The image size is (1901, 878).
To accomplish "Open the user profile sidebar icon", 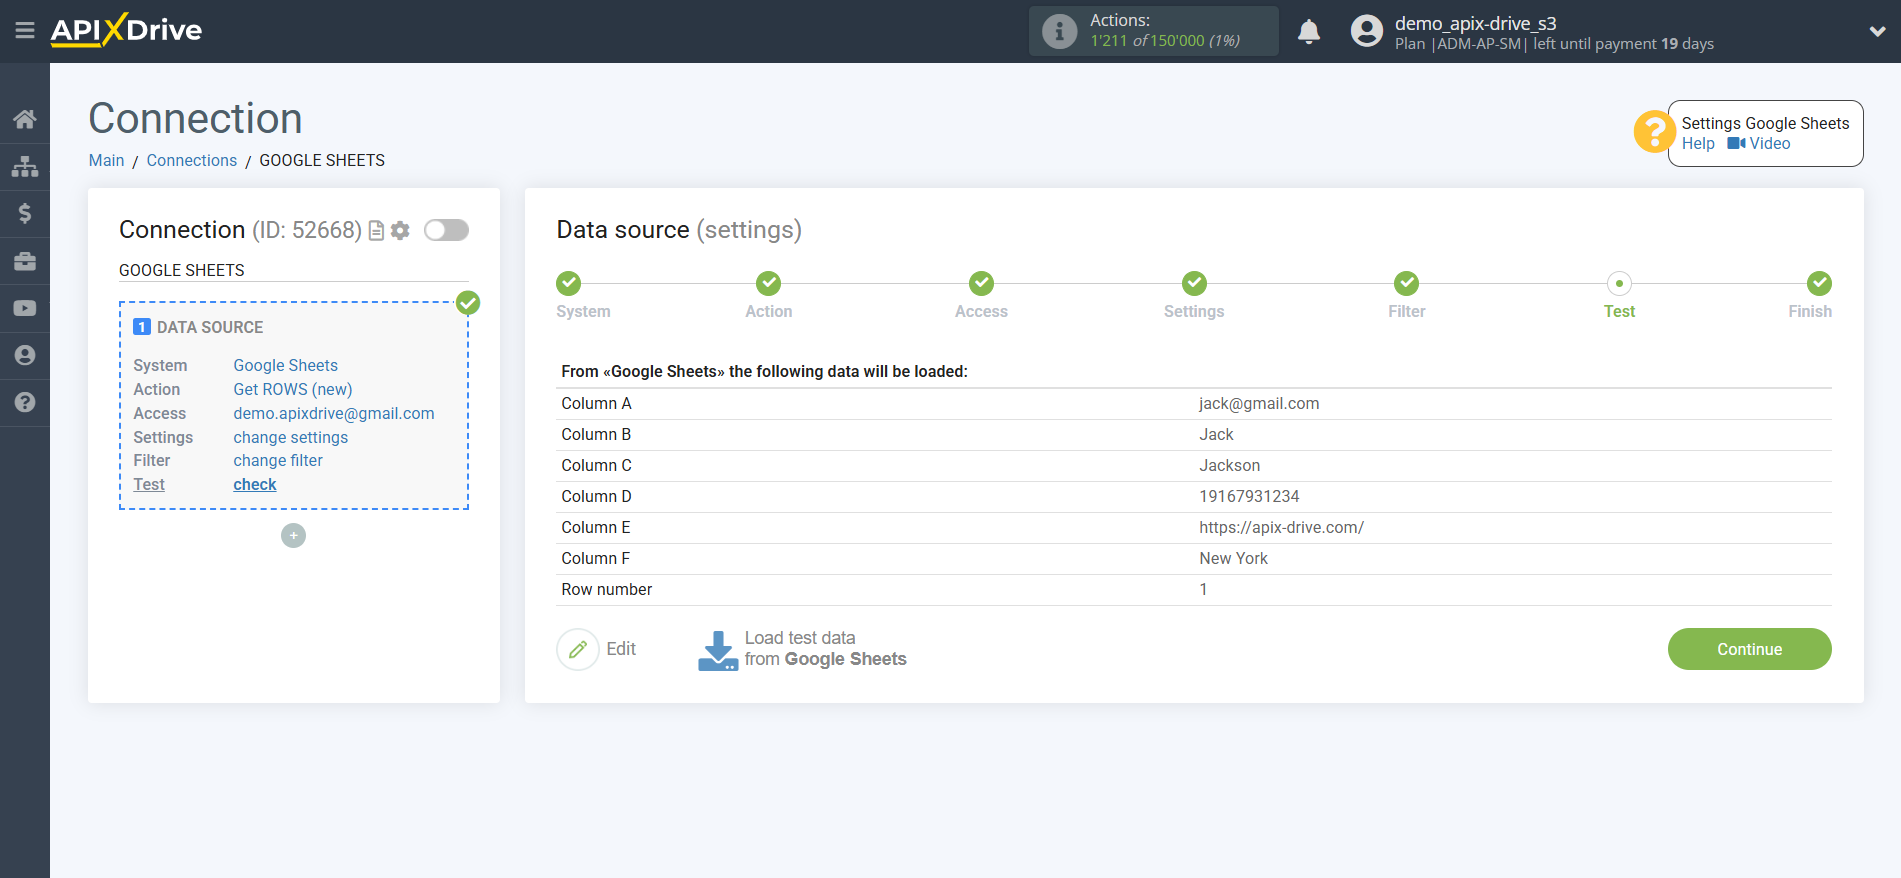I will tap(25, 355).
